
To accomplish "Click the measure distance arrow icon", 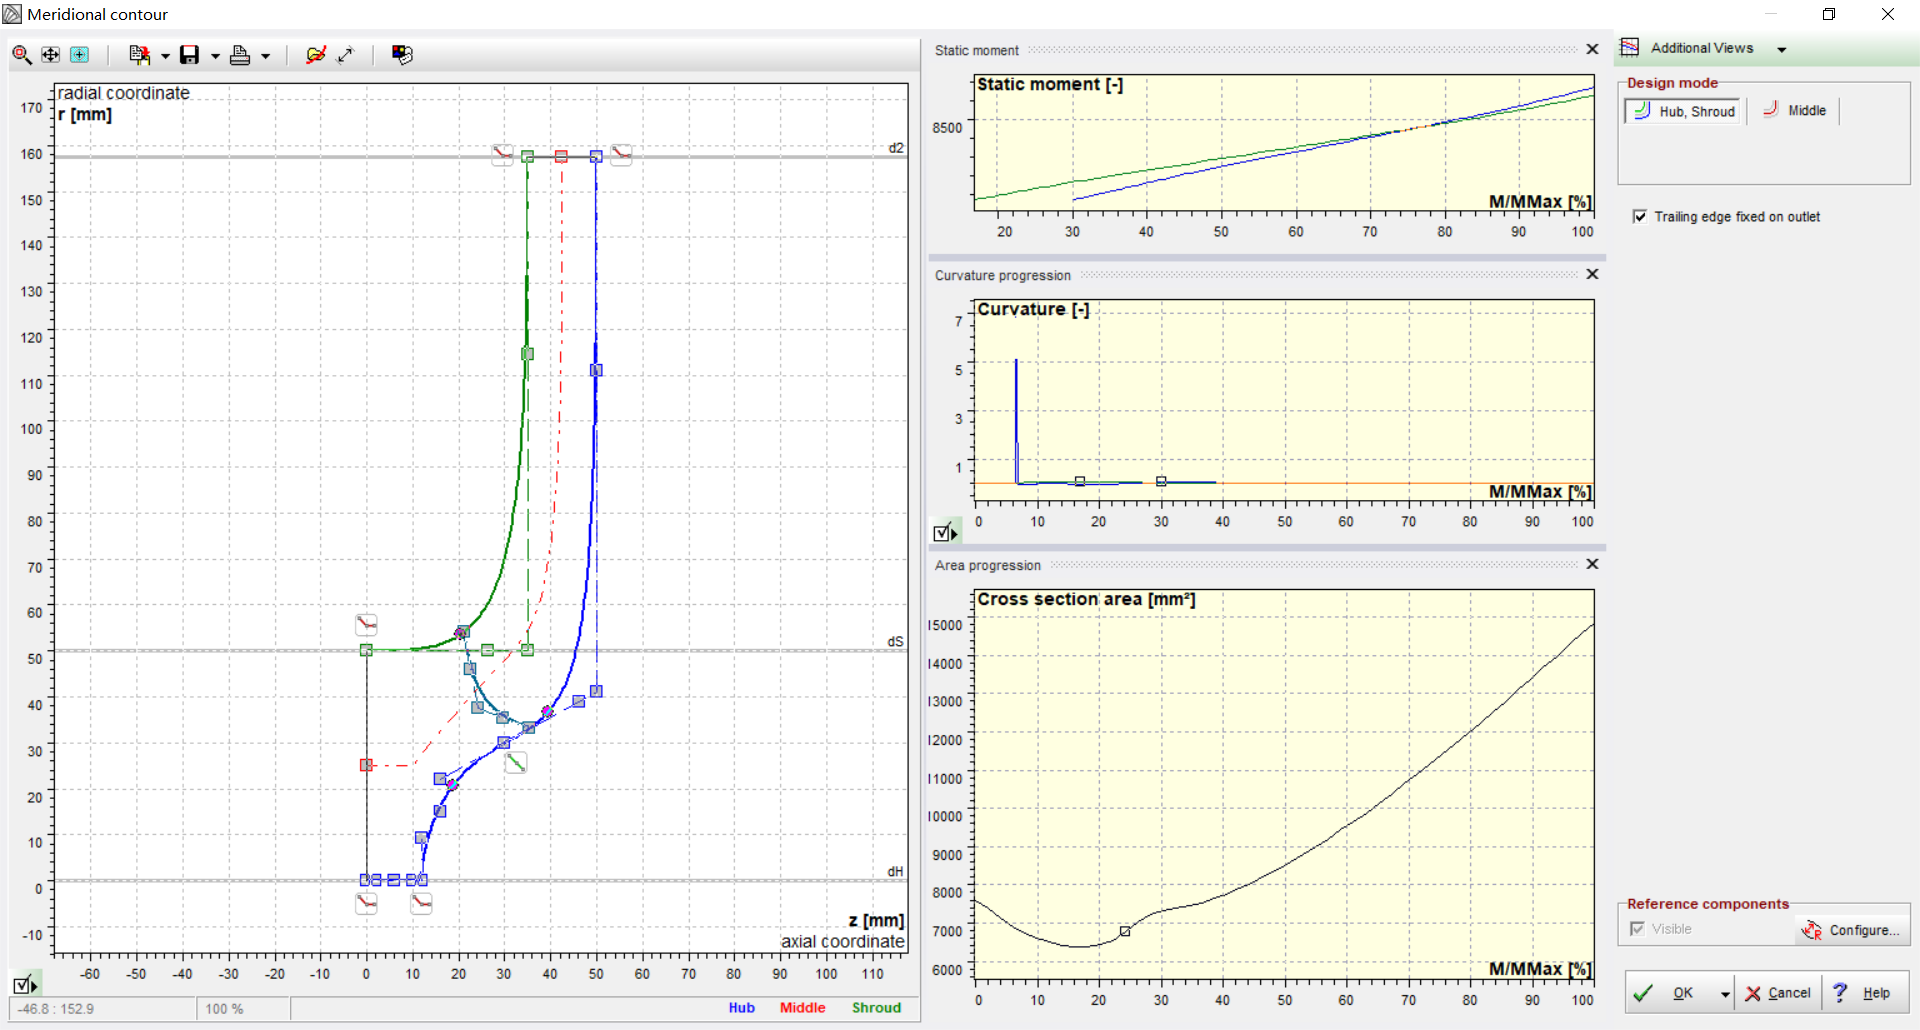I will coord(346,55).
